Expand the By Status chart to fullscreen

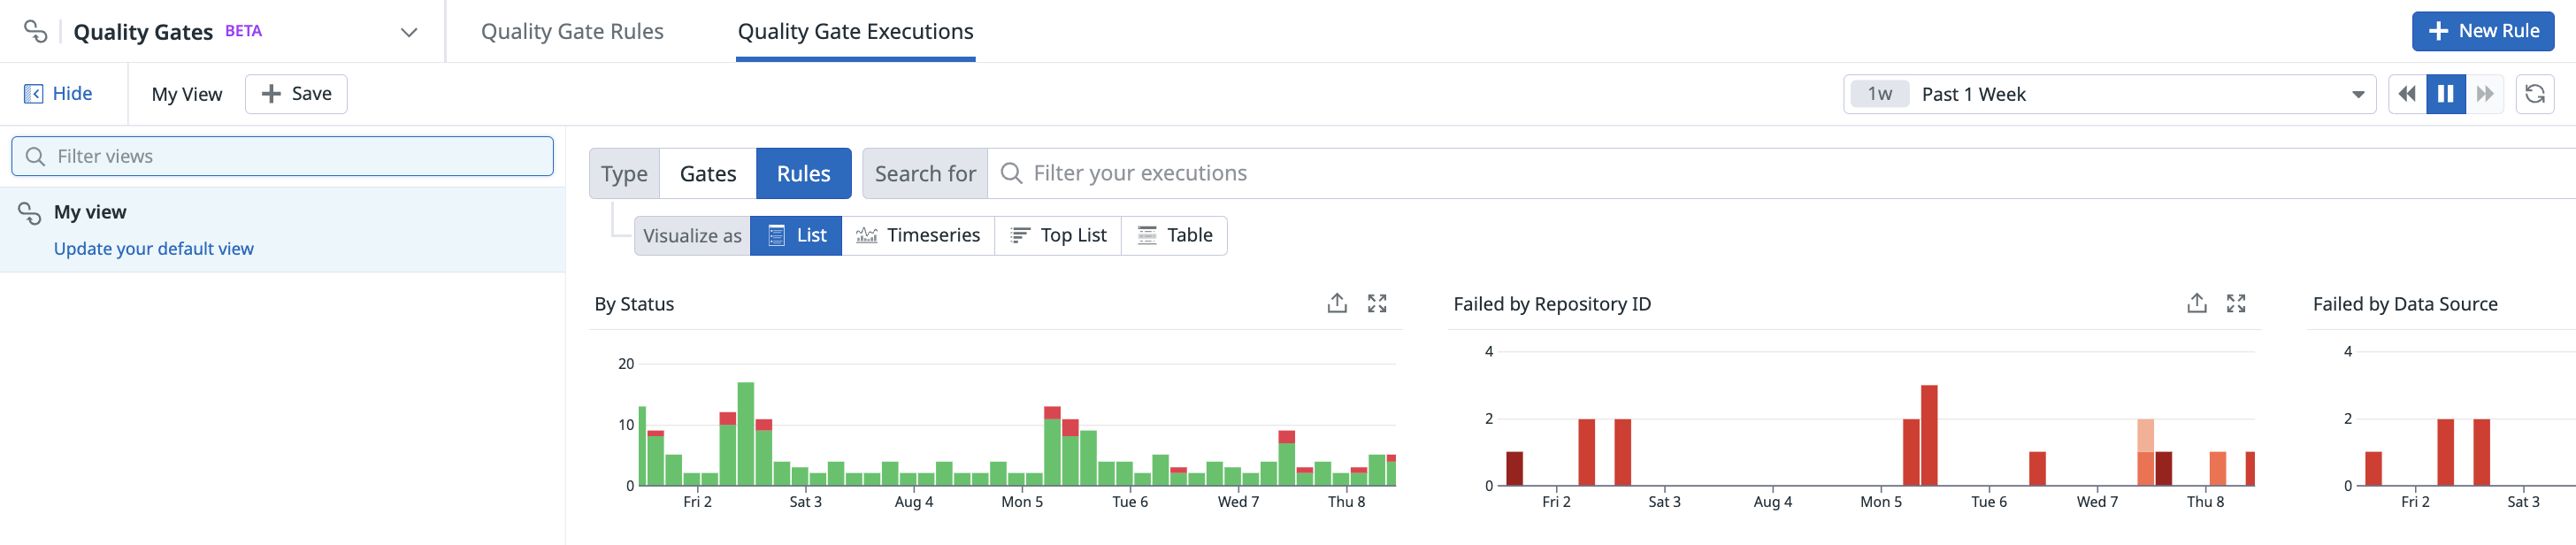[1376, 303]
